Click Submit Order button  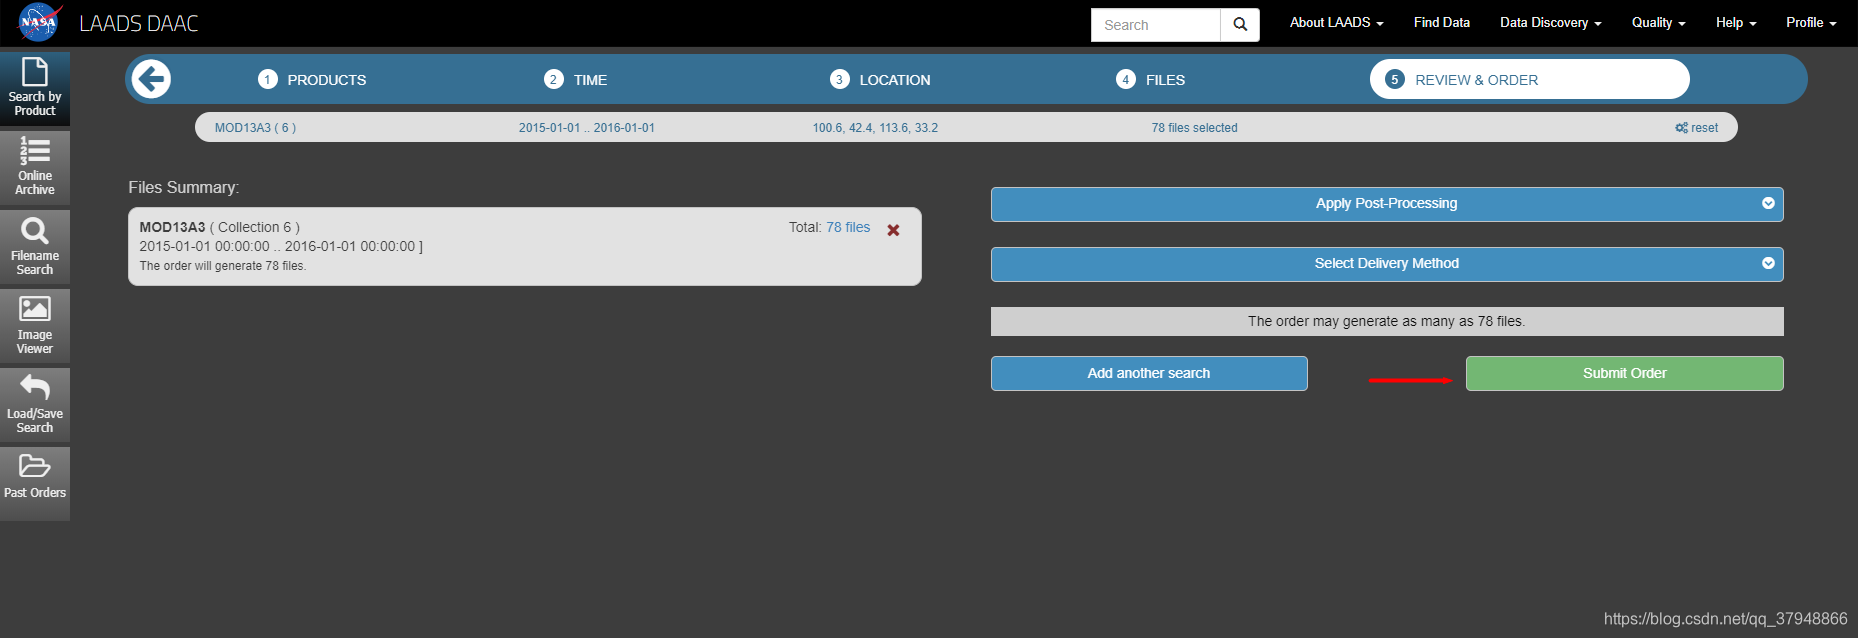pos(1625,374)
